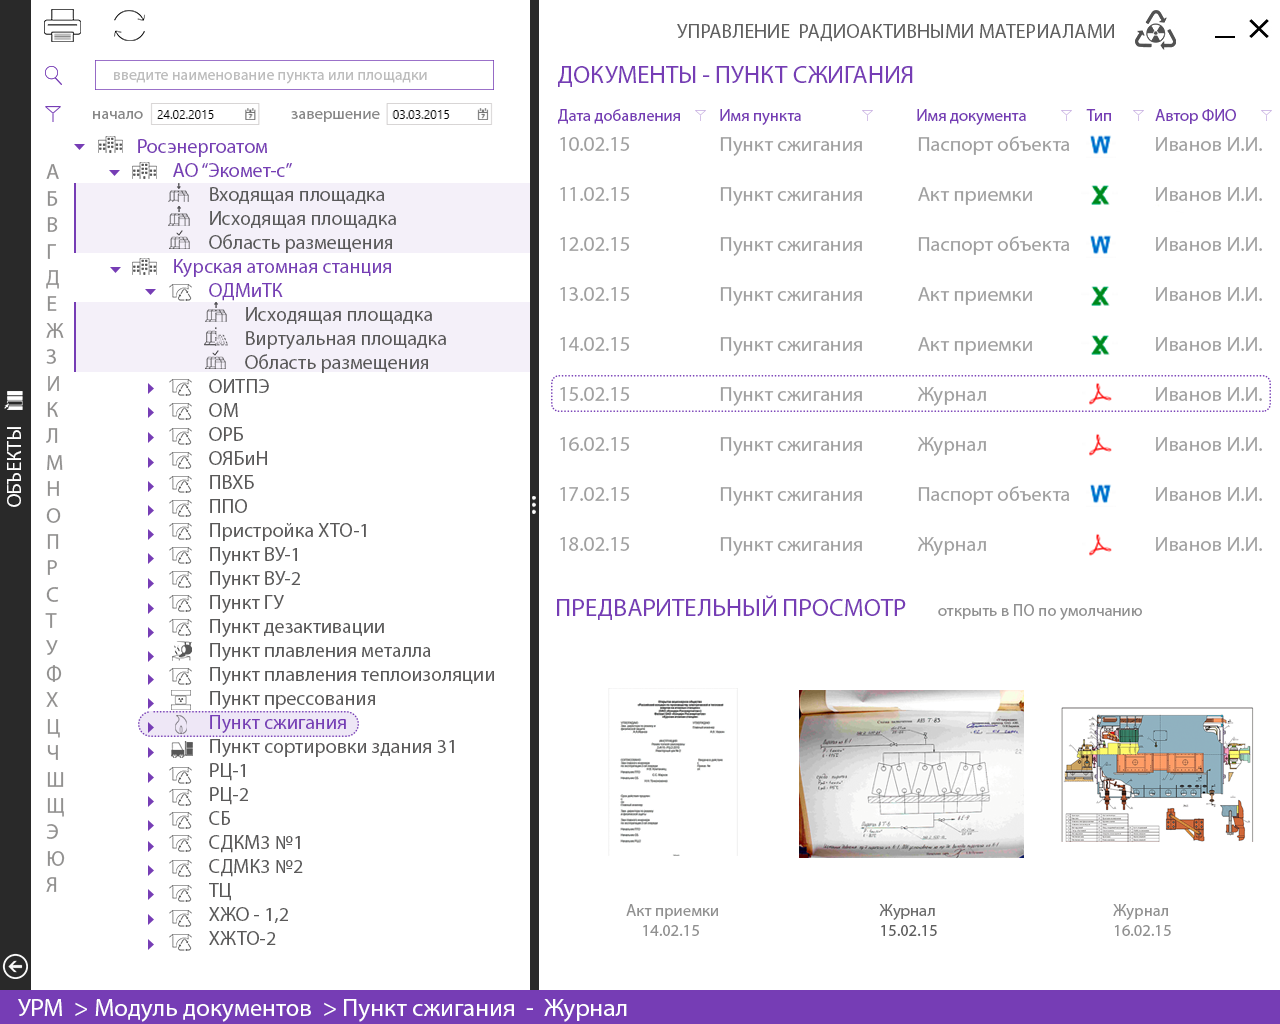Collapse the Росэнергоатом tree node
The height and width of the screenshot is (1024, 1280).
pyautogui.click(x=80, y=147)
